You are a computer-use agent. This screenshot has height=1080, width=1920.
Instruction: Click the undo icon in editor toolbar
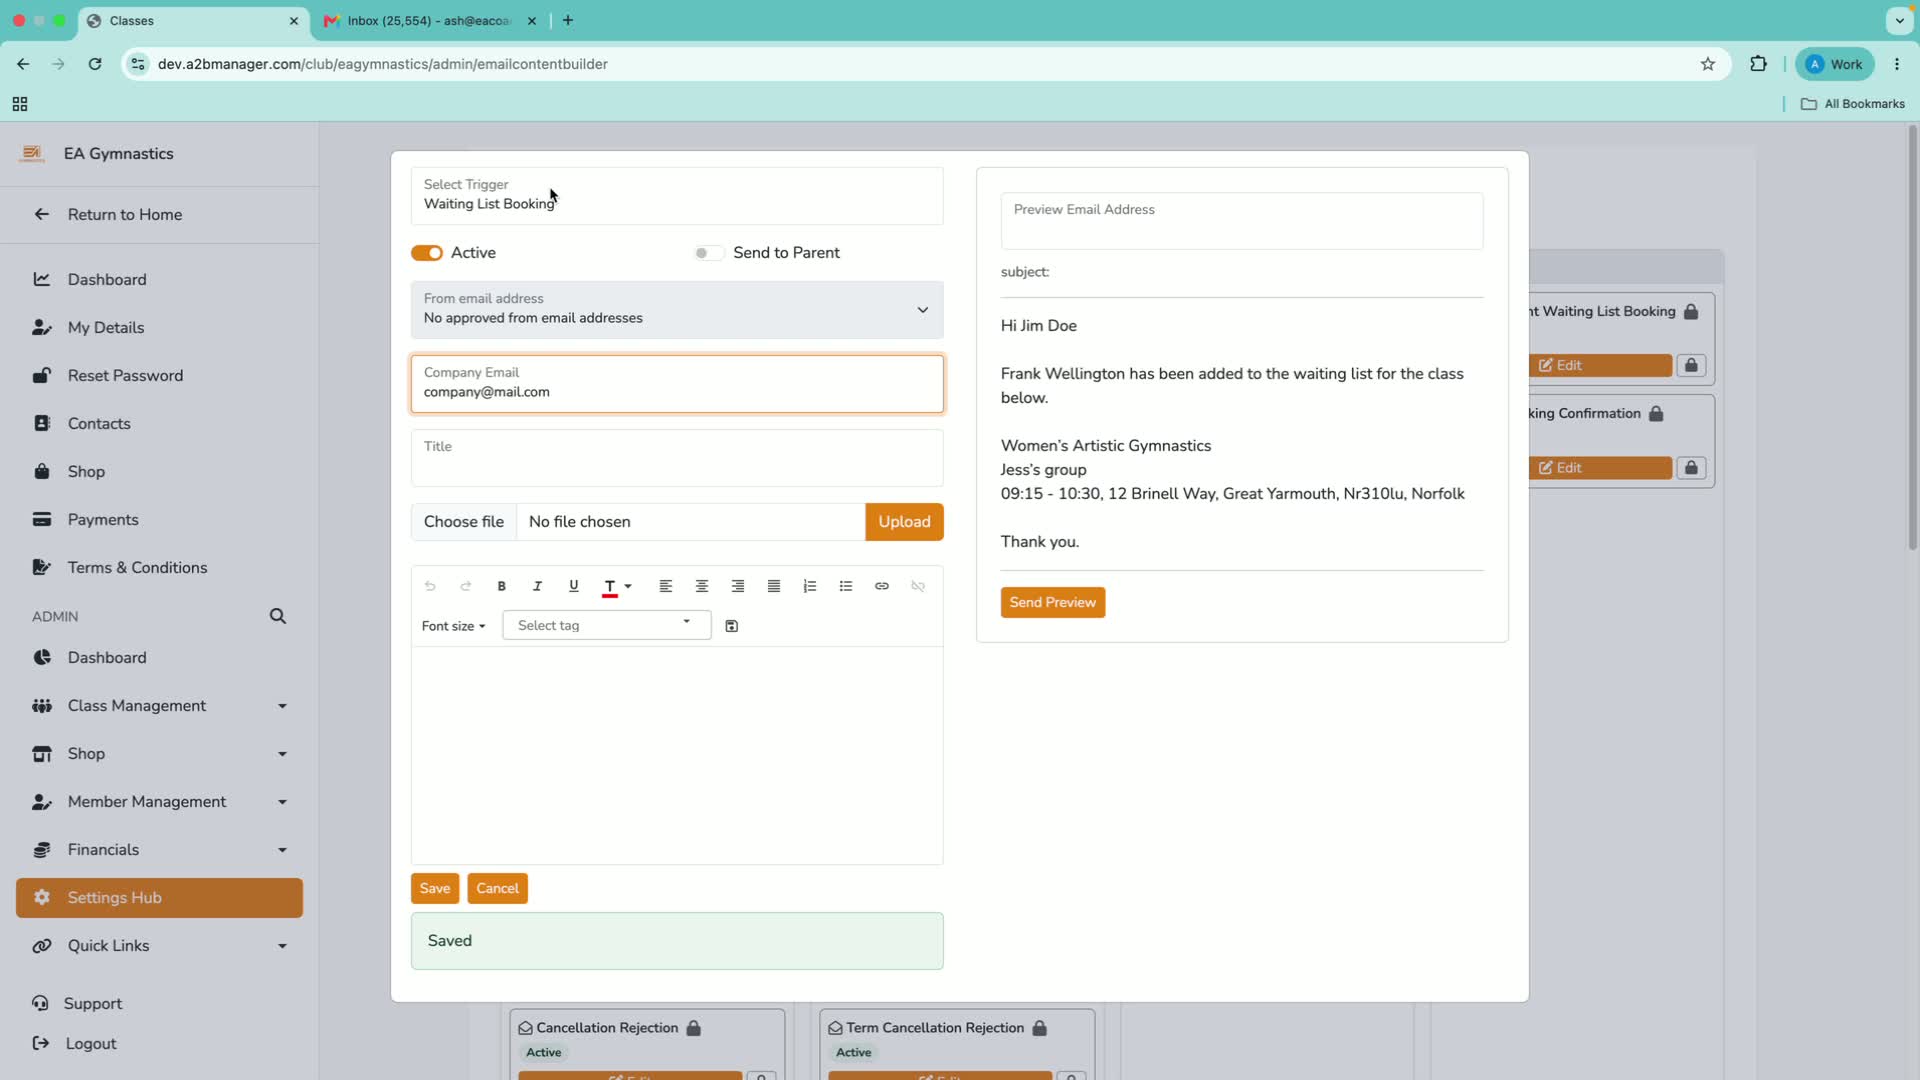(430, 586)
